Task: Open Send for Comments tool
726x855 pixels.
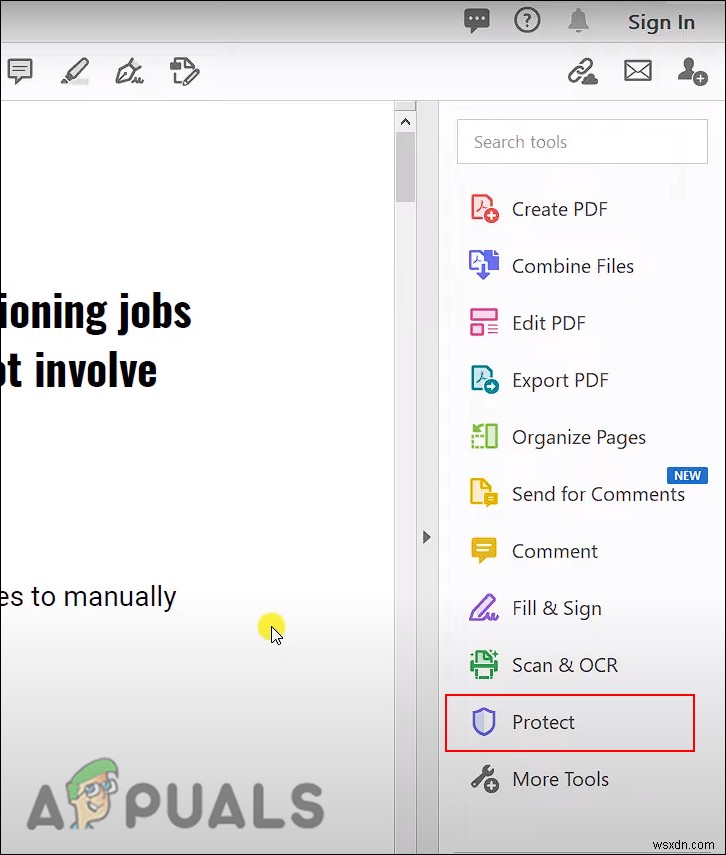Action: click(577, 494)
